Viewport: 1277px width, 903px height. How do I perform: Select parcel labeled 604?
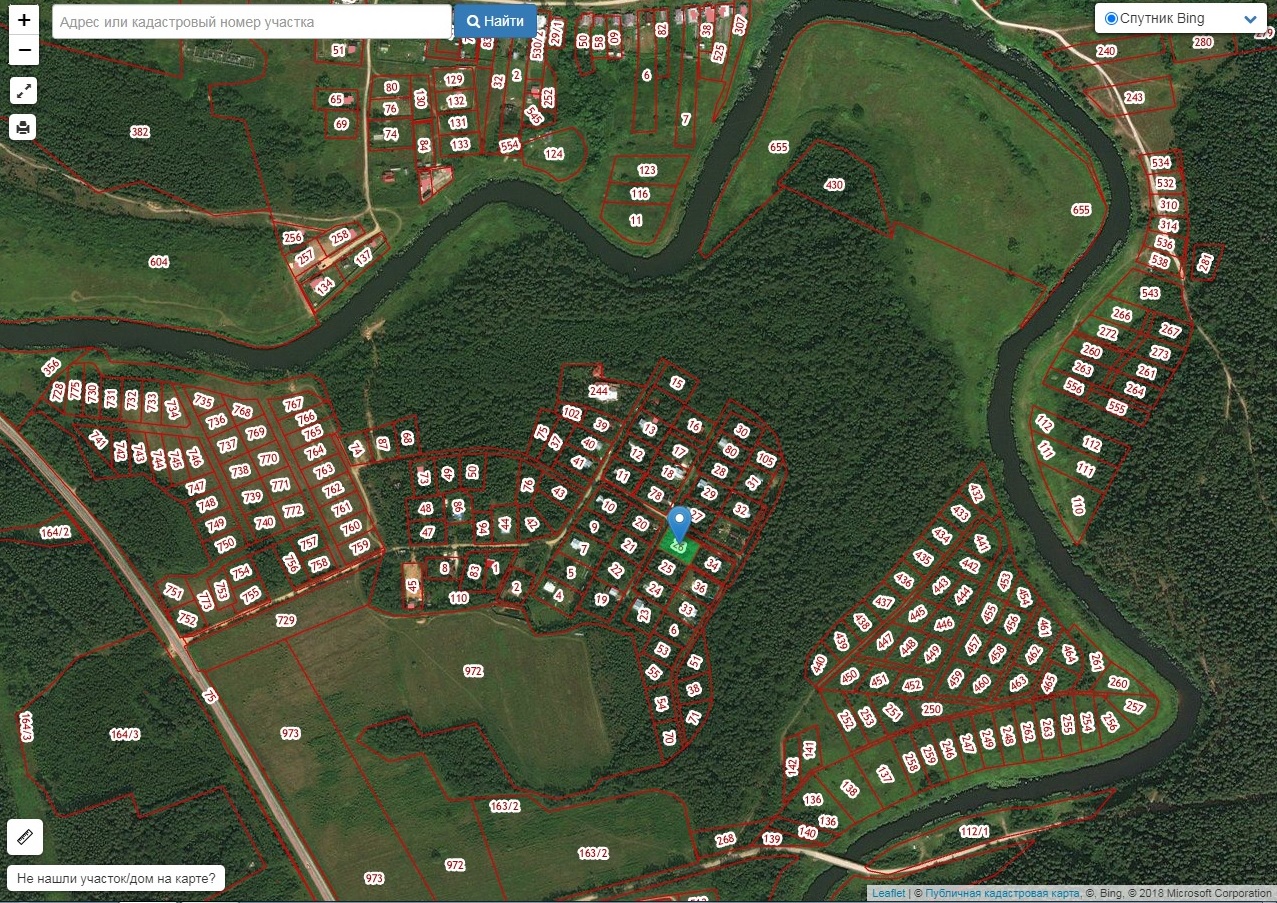point(158,262)
